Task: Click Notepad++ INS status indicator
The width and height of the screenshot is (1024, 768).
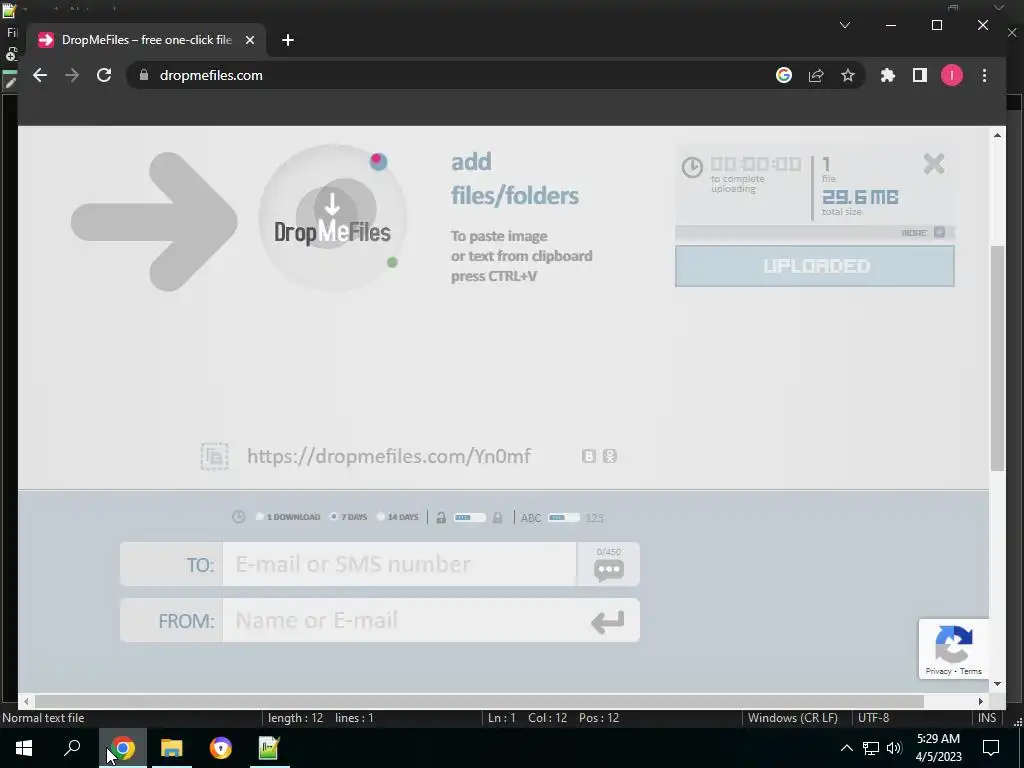Action: 987,718
